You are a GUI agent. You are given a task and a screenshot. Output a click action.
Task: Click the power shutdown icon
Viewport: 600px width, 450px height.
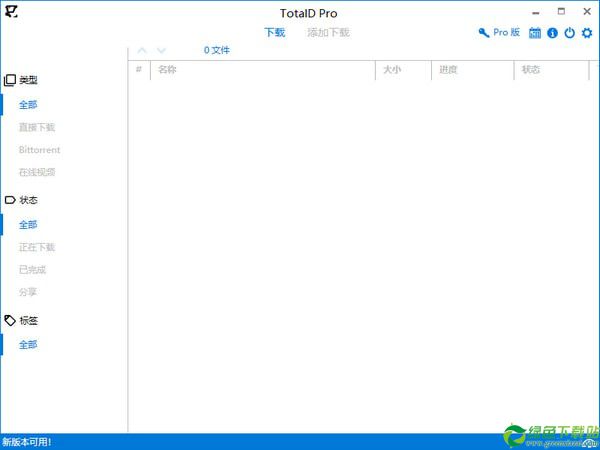tap(569, 33)
